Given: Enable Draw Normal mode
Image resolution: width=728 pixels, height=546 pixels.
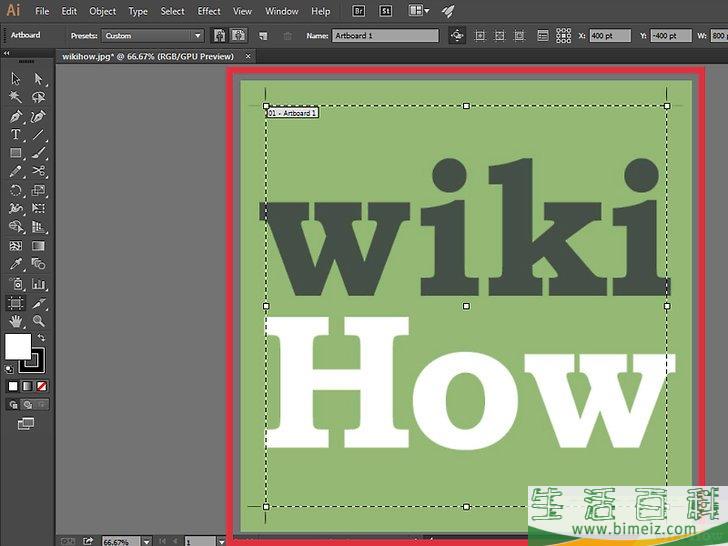Looking at the screenshot, I should 13,404.
